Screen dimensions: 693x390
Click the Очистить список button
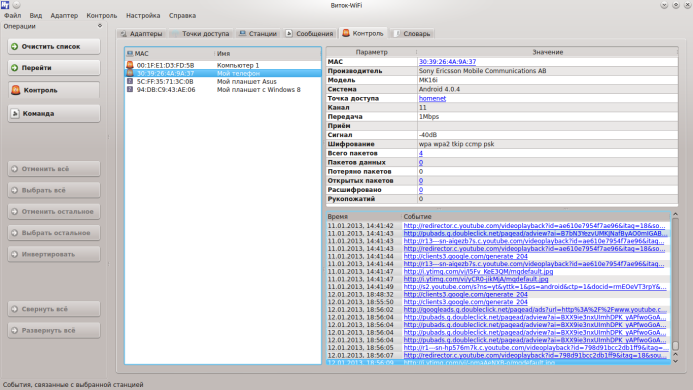[54, 46]
